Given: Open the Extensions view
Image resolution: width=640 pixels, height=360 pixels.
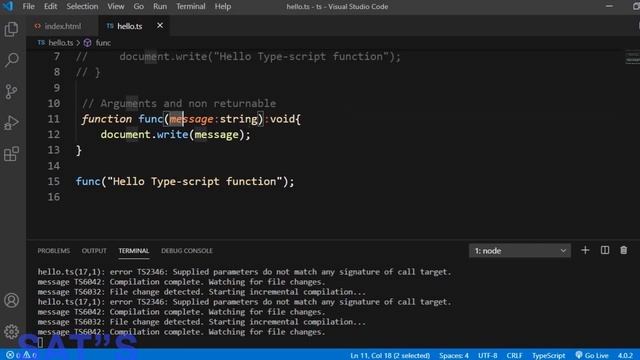Looking at the screenshot, I should 11,154.
